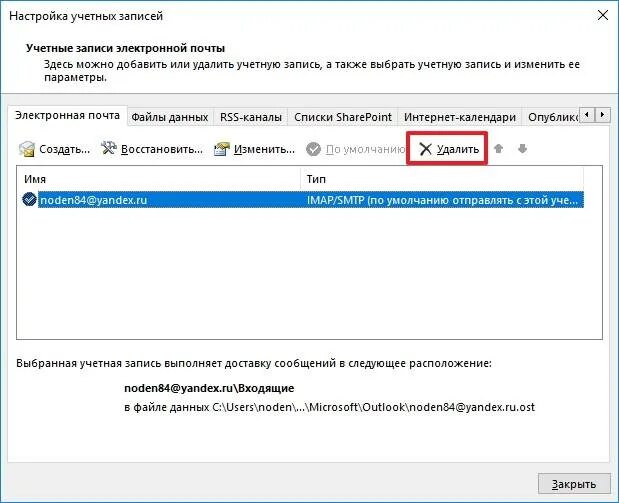The width and height of the screenshot is (619, 503).
Task: Click the Создать new account icon
Action: (x=27, y=149)
